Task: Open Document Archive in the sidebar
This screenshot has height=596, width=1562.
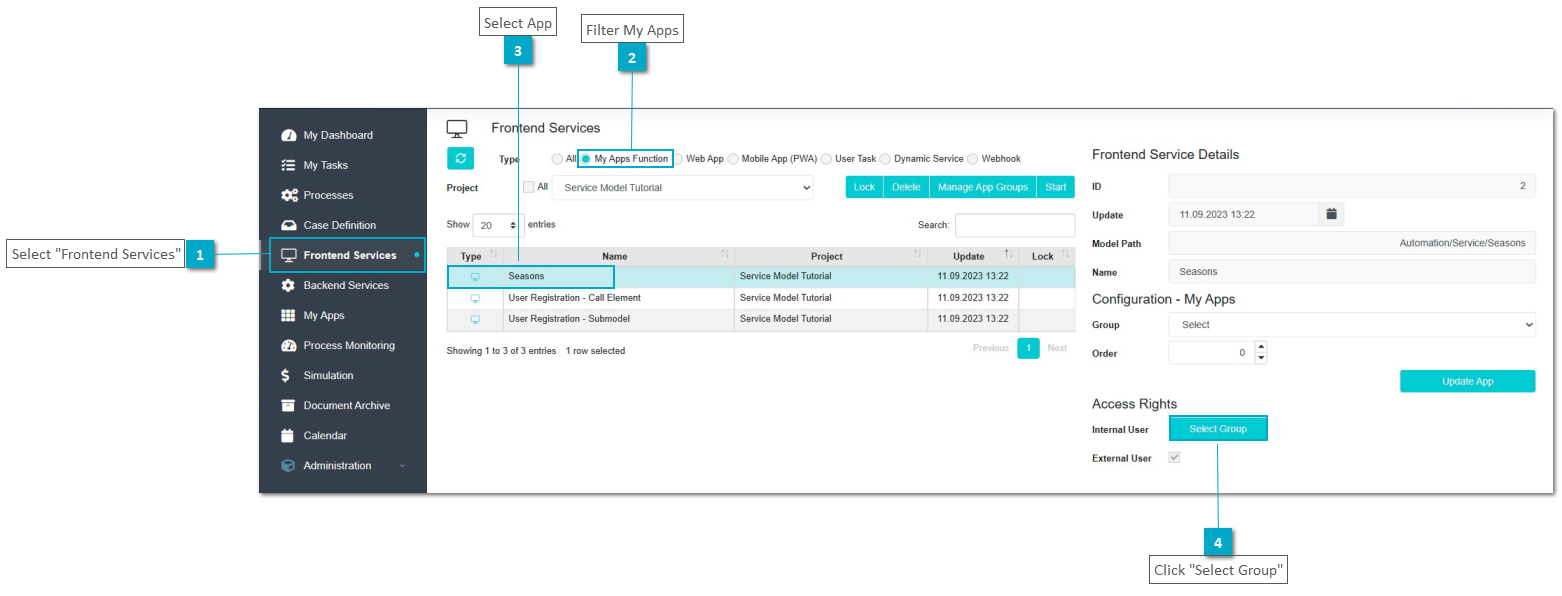Action: (347, 405)
